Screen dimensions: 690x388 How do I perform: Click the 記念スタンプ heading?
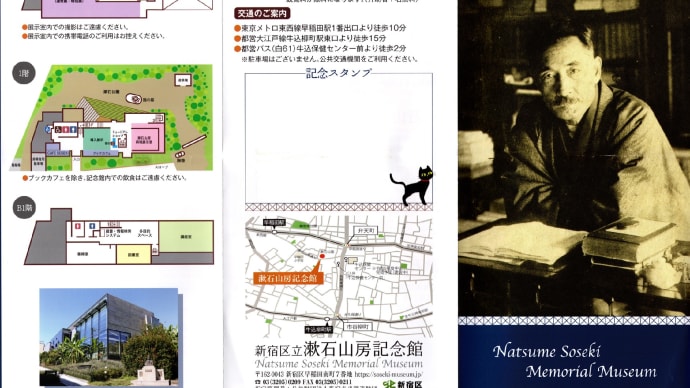339,73
